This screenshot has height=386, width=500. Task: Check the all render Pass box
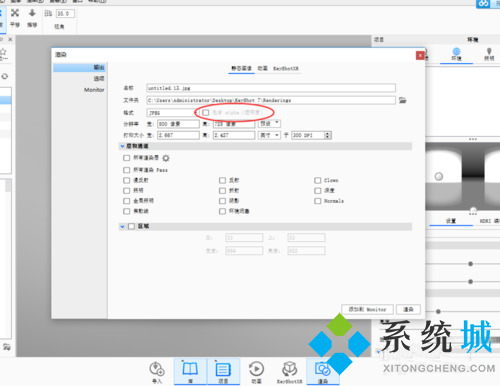point(126,170)
